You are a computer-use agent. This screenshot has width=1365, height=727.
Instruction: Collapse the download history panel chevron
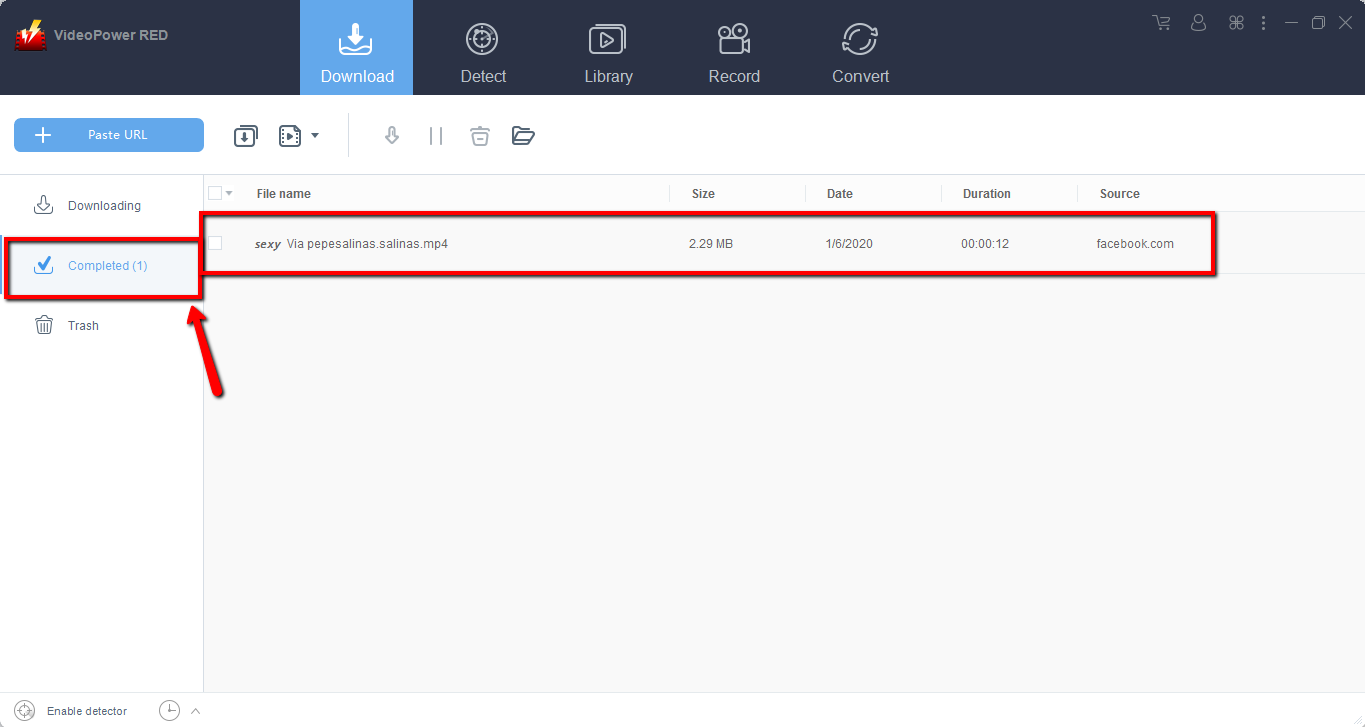197,710
